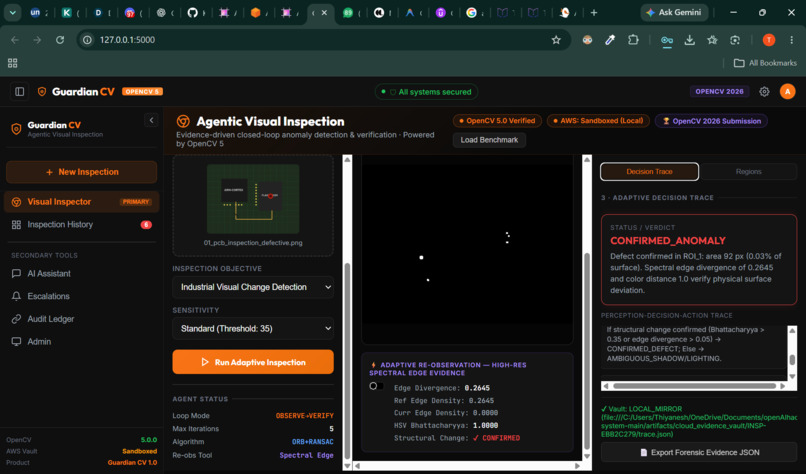Collapse the sidebar with the chevron arrow
The image size is (806, 474).
pos(151,120)
